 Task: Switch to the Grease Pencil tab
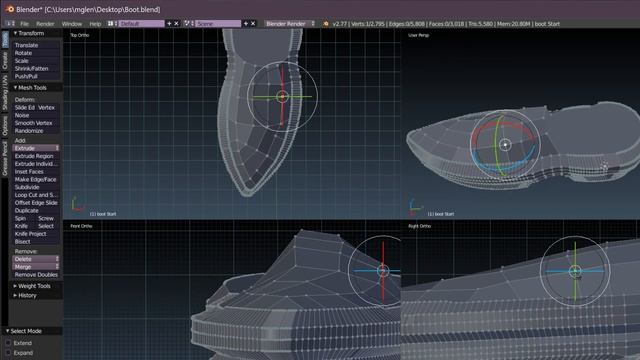click(x=4, y=158)
